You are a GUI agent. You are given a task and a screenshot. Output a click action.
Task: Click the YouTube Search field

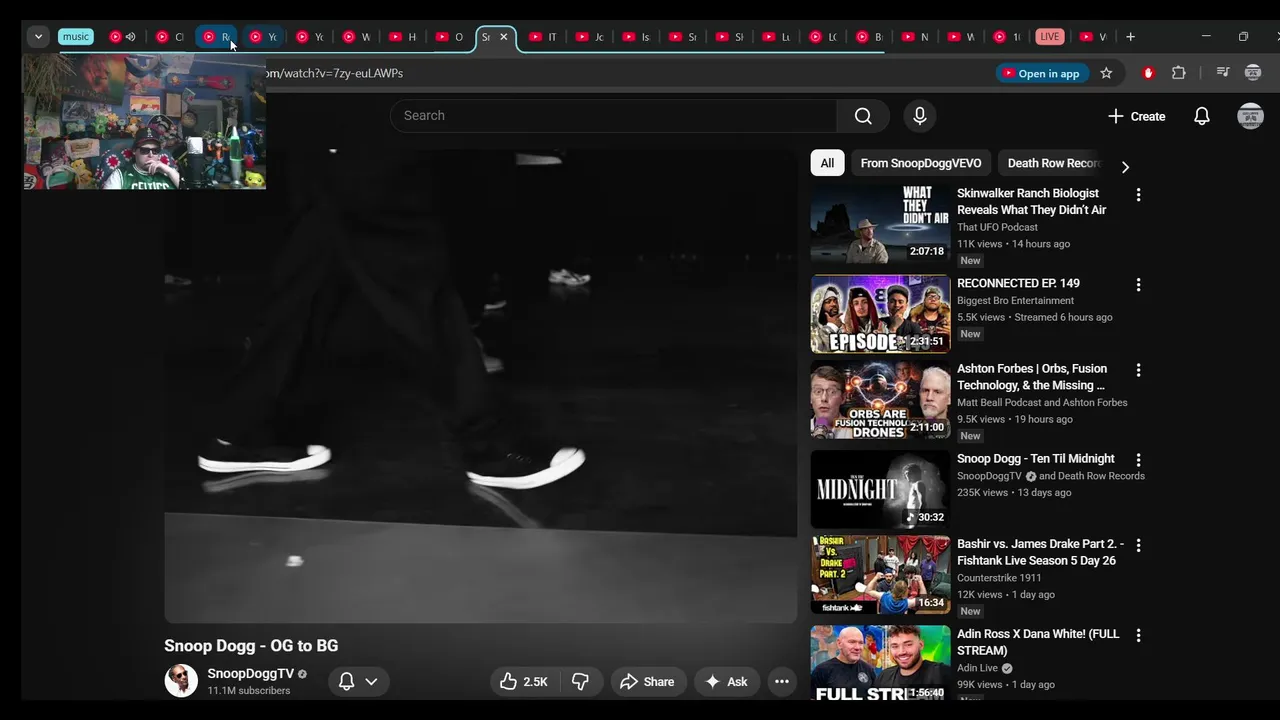pos(614,116)
